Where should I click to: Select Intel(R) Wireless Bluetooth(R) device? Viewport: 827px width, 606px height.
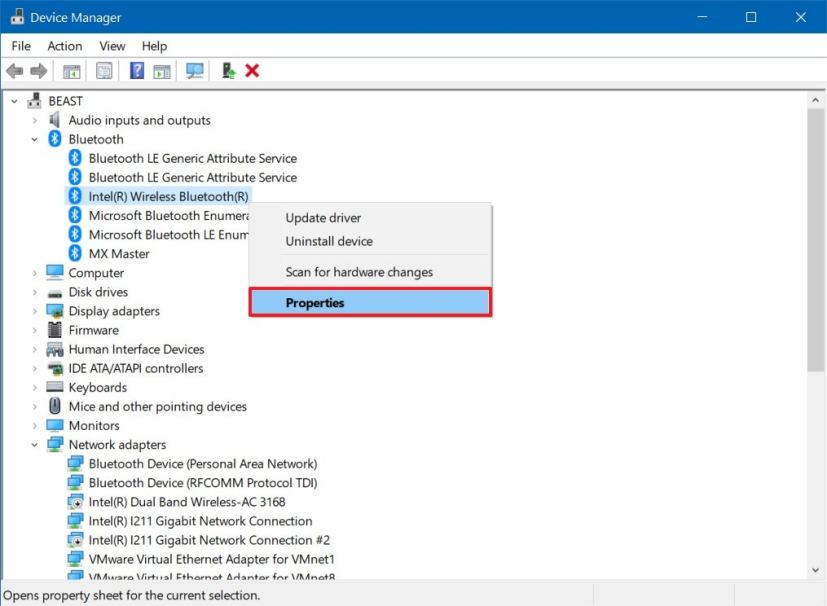(168, 196)
